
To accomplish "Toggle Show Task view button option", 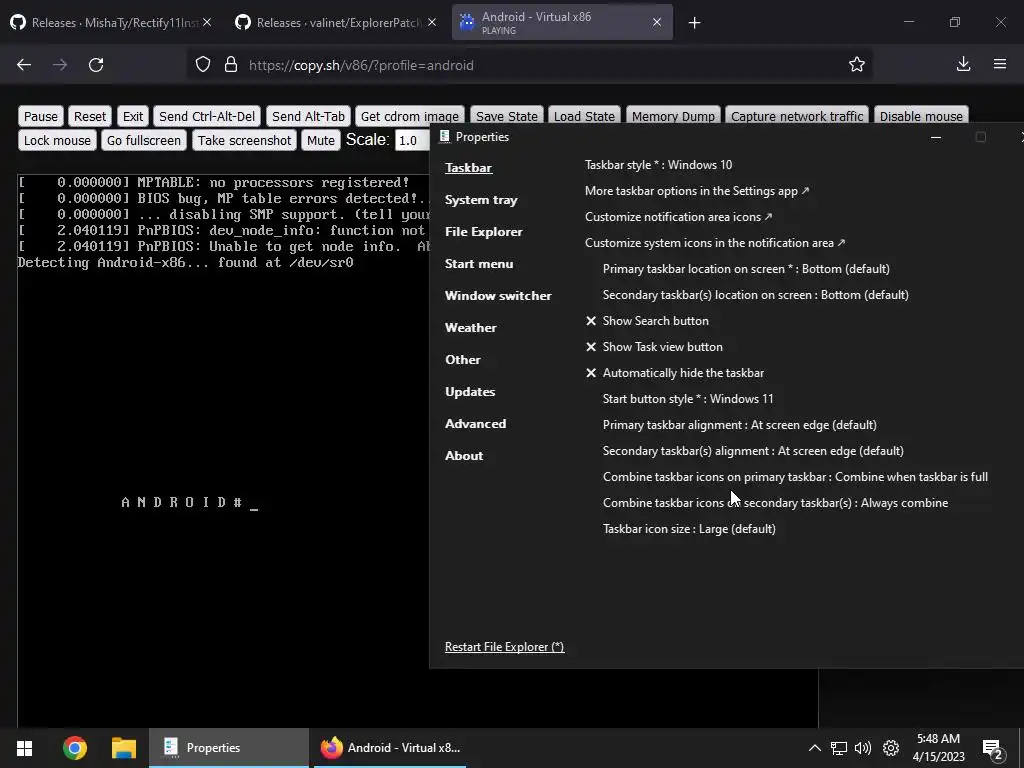I will click(x=654, y=347).
